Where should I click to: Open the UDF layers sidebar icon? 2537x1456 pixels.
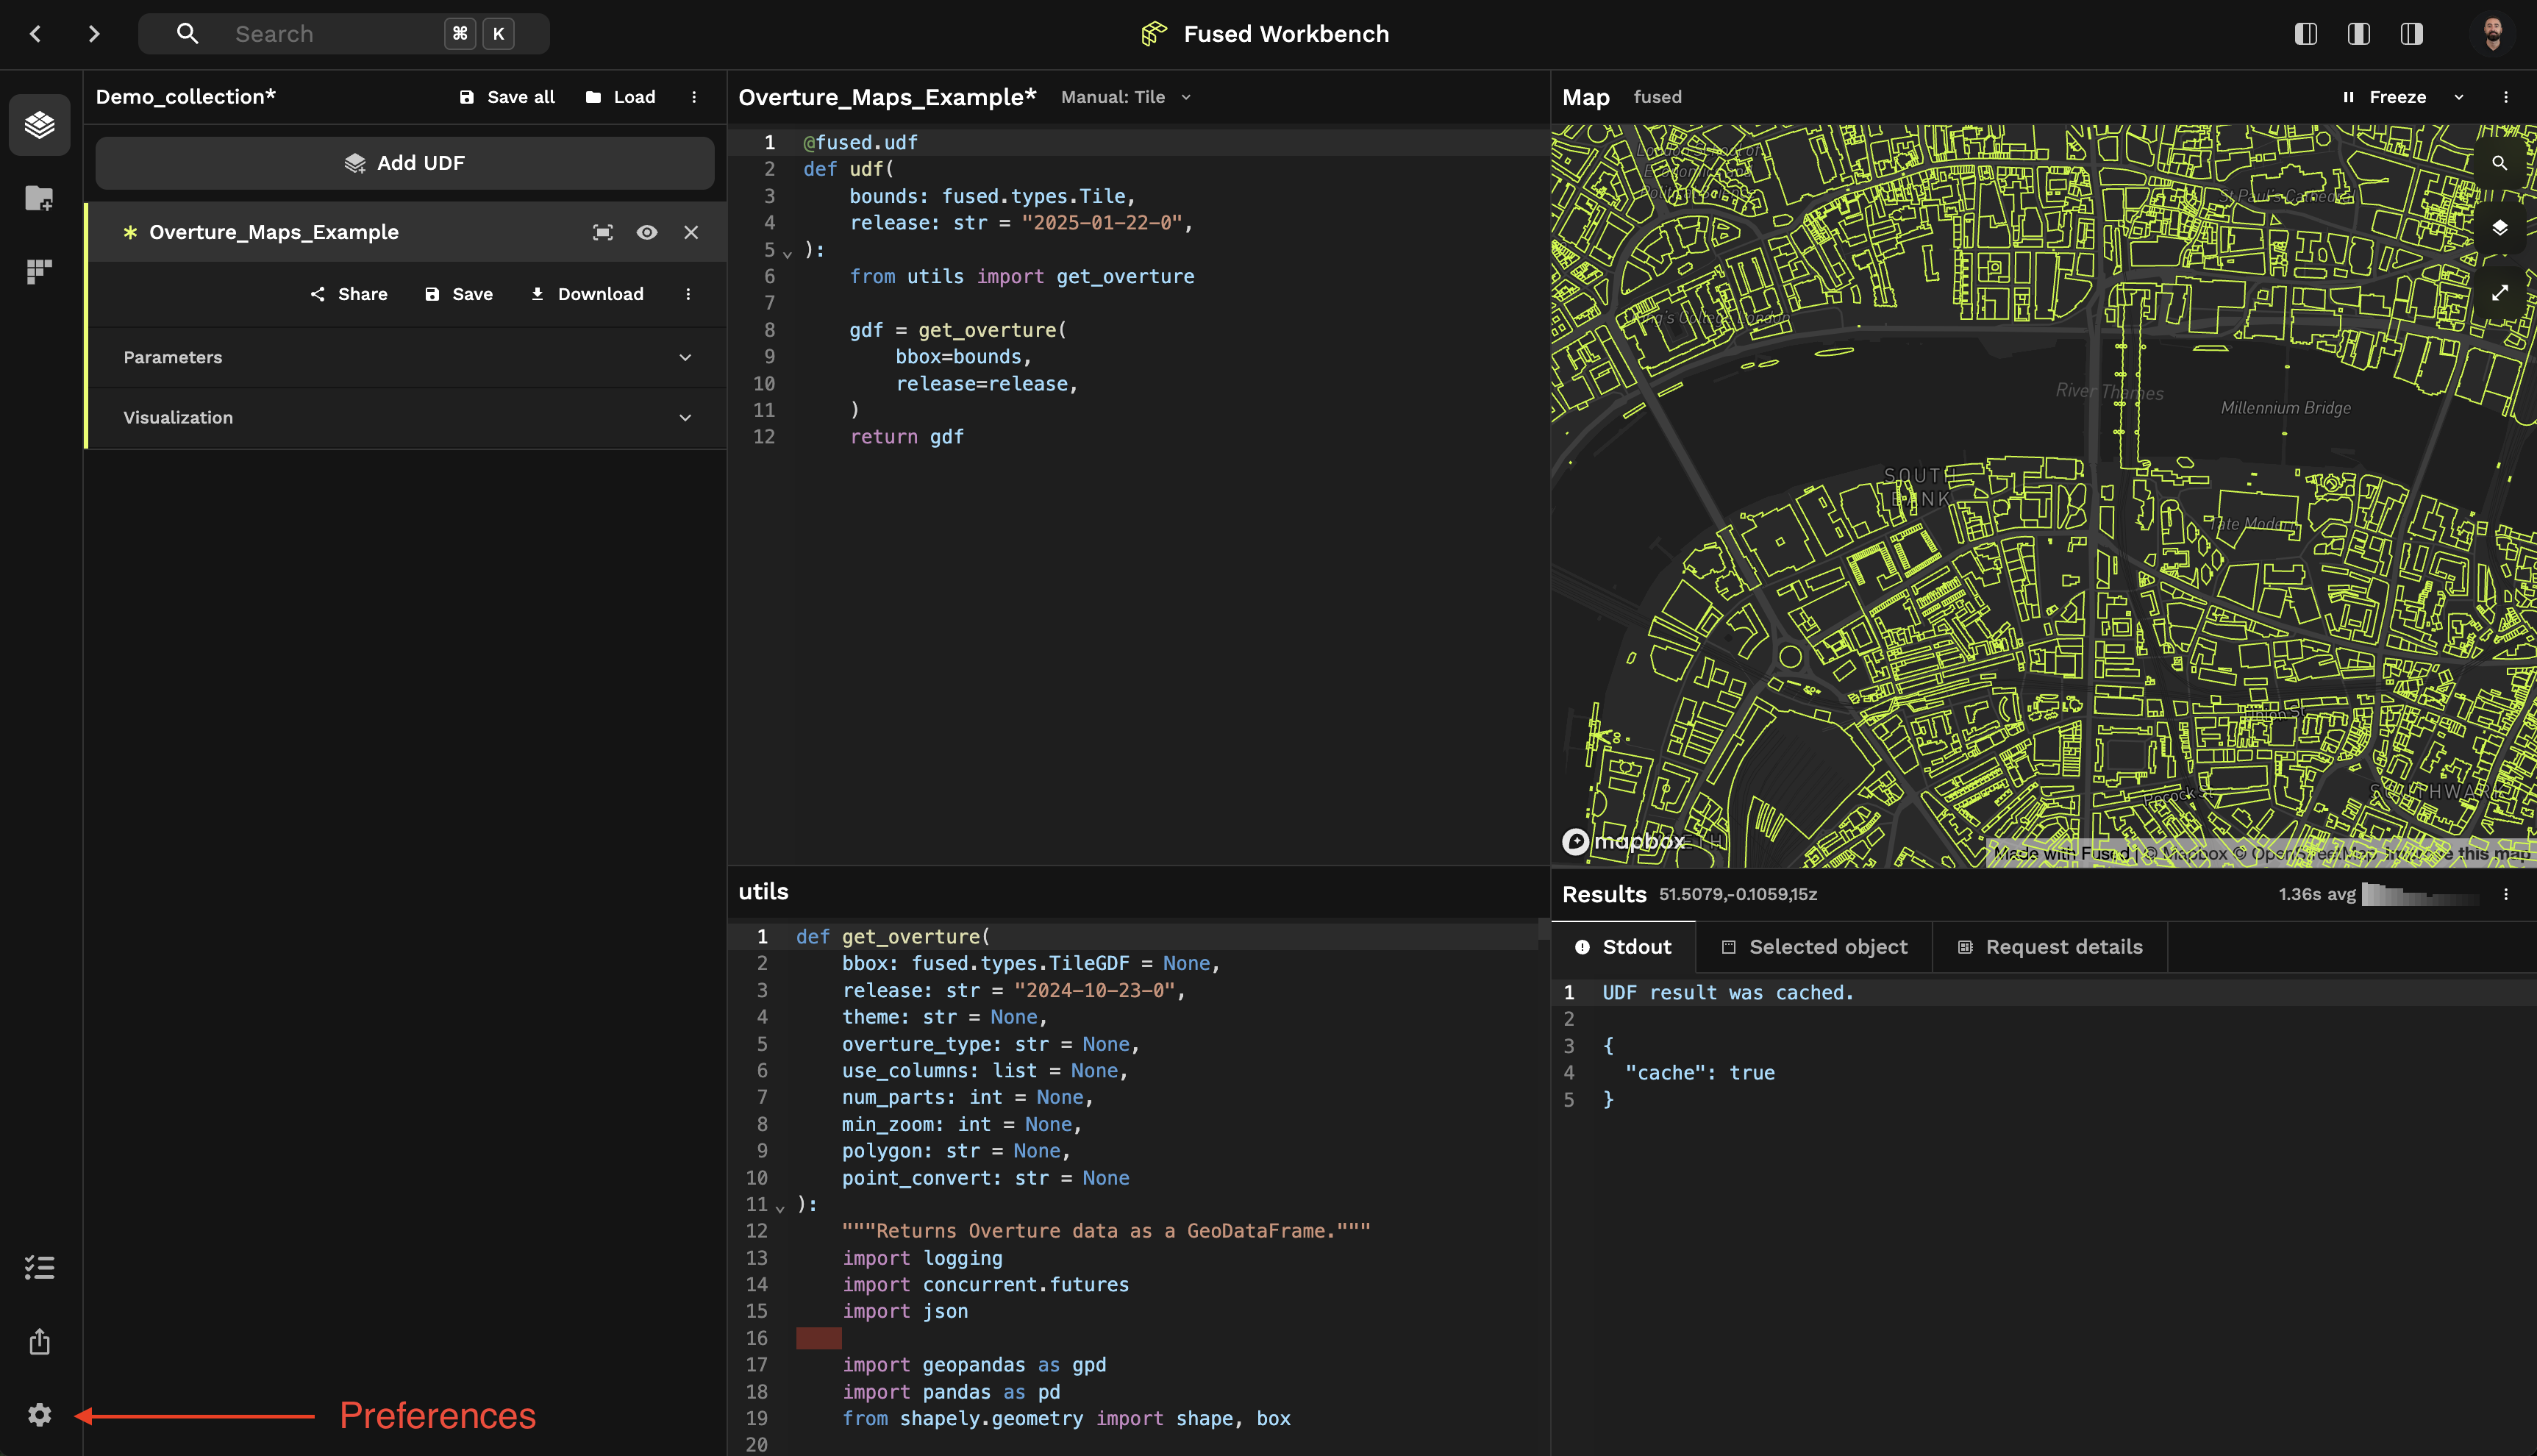40,125
